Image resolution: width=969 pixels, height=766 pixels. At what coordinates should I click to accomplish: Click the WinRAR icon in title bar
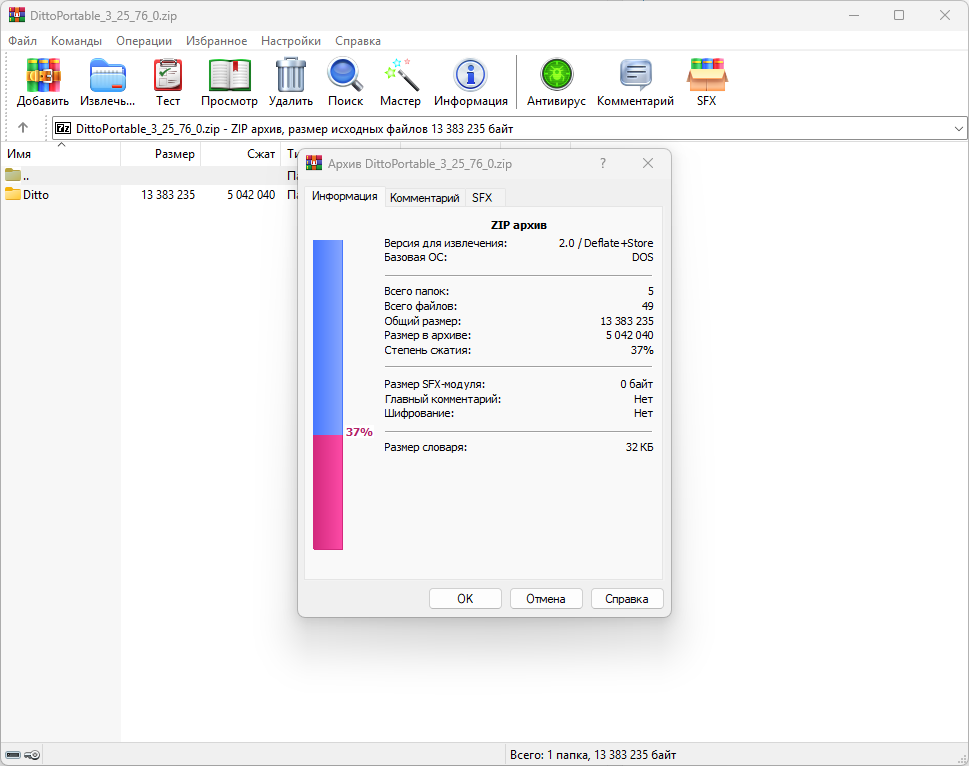pyautogui.click(x=17, y=15)
